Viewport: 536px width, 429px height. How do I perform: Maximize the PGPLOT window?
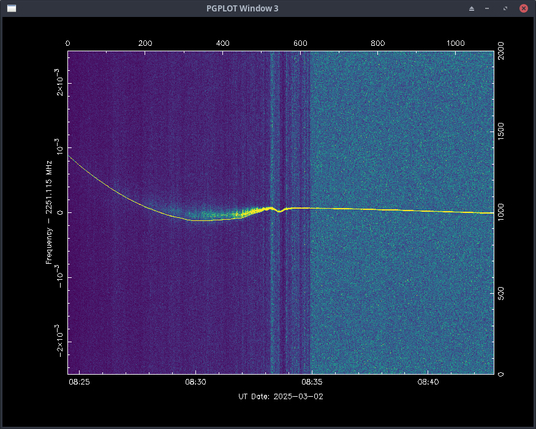pyautogui.click(x=505, y=9)
